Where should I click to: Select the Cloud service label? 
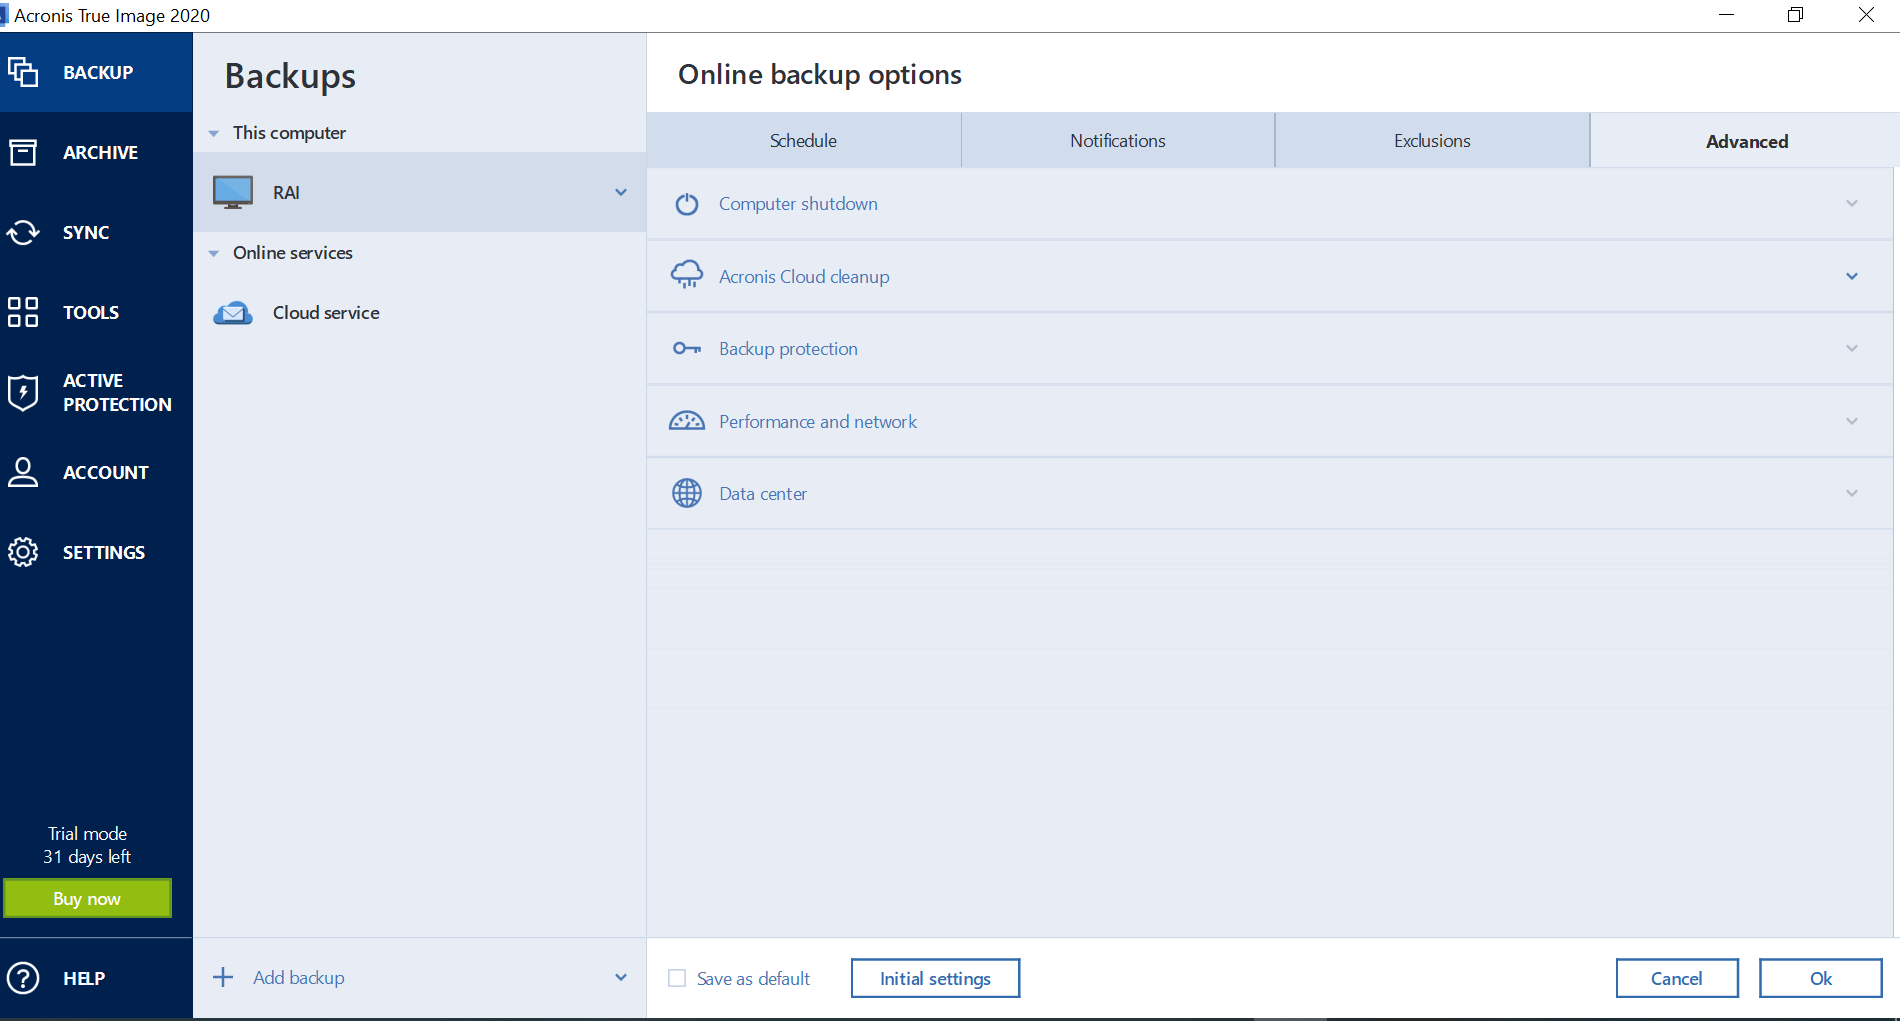click(x=326, y=312)
